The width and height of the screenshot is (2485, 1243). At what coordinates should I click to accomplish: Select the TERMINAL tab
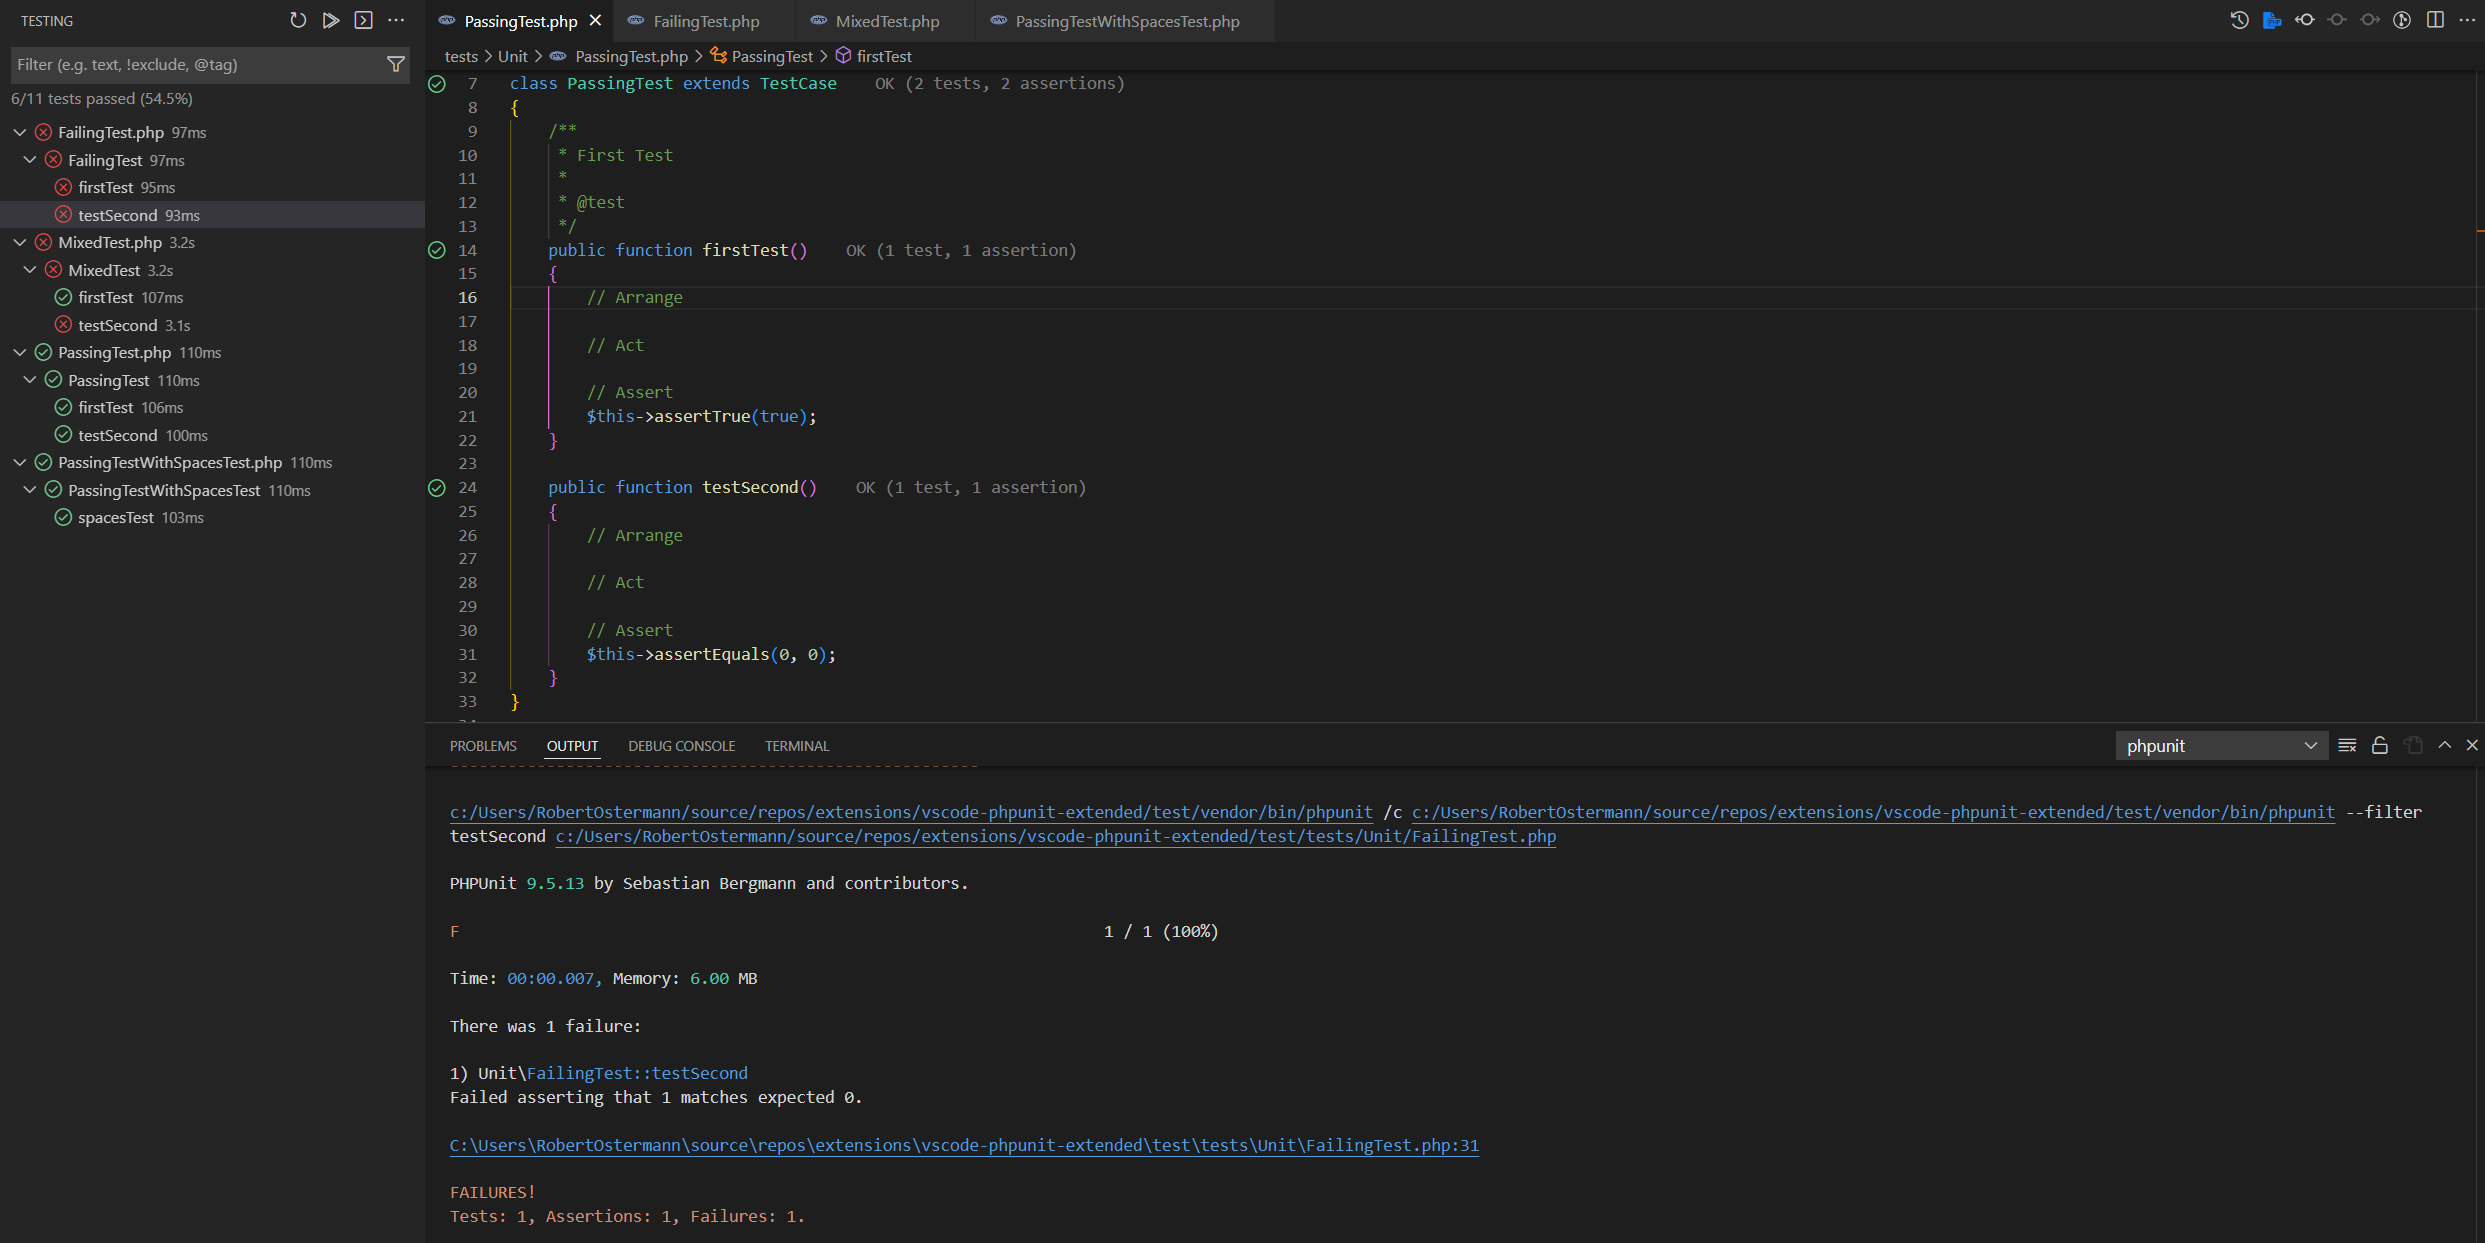point(797,745)
